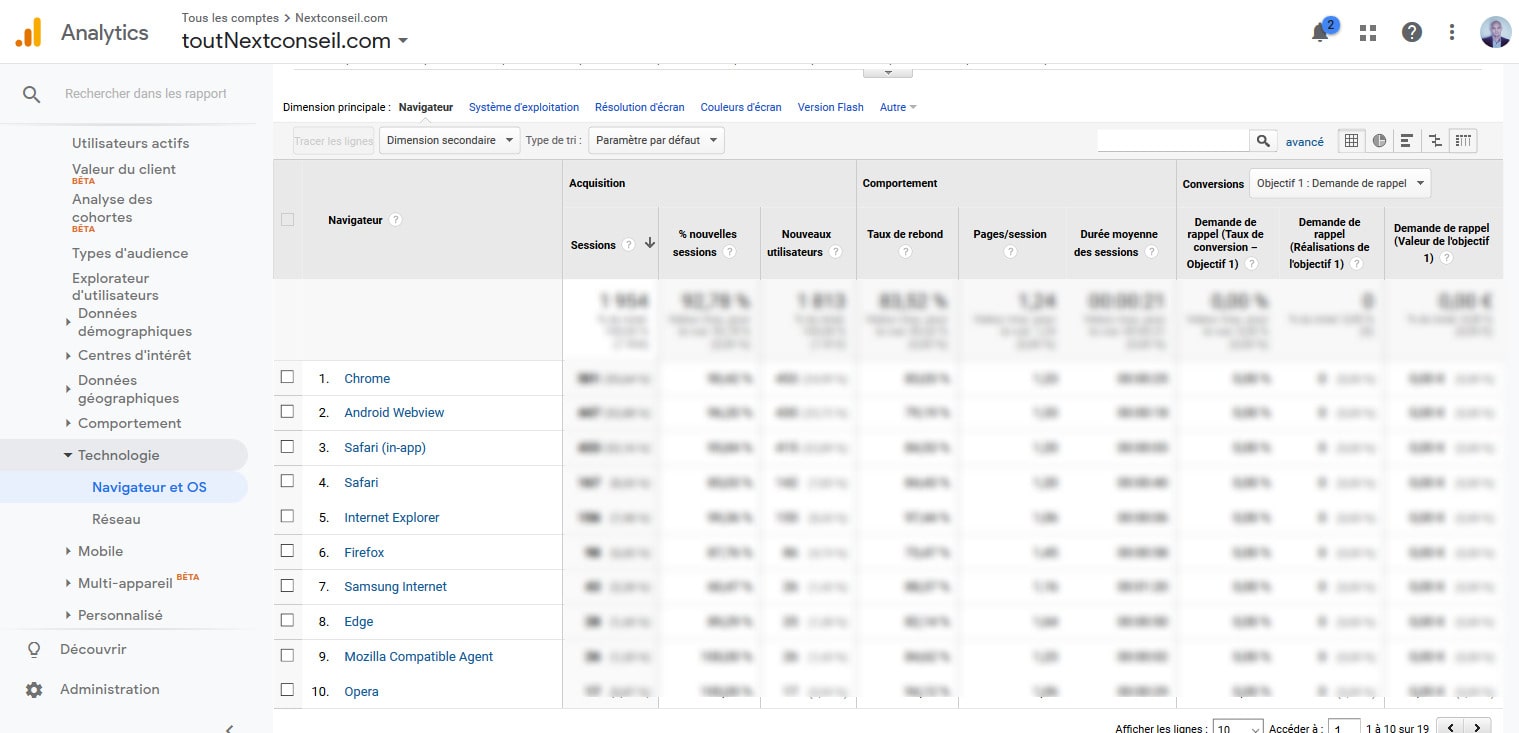This screenshot has height=733, width=1519.
Task: Click the avancé filter link
Action: pos(1304,142)
